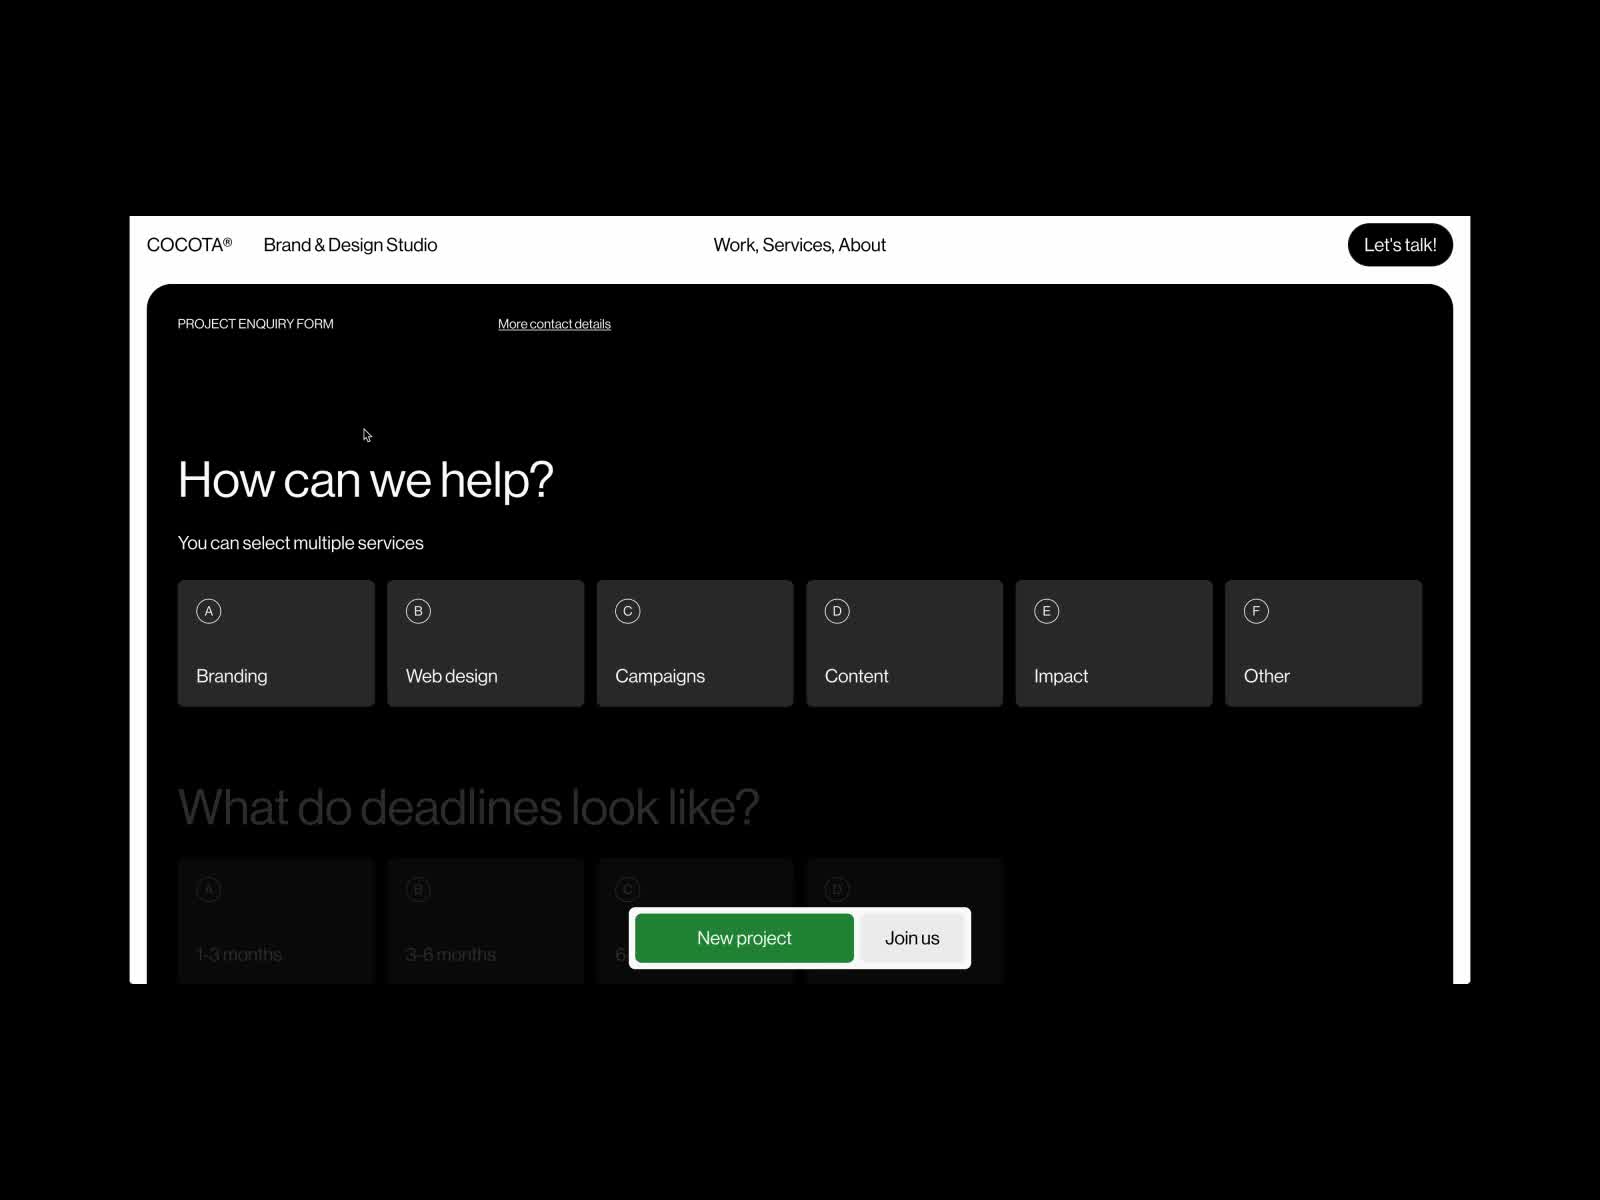This screenshot has width=1600, height=1200.
Task: Select the Campaigns service option
Action: click(695, 643)
